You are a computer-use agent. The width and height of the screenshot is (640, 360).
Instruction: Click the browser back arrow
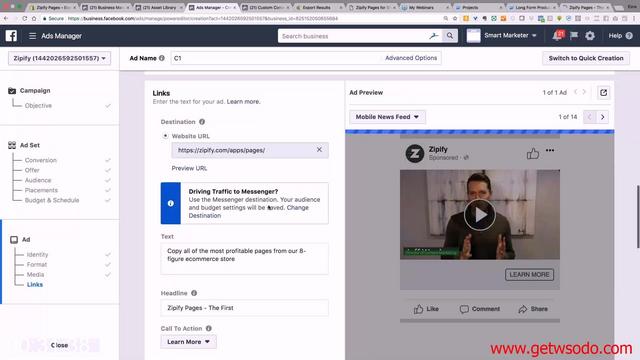click(6, 18)
